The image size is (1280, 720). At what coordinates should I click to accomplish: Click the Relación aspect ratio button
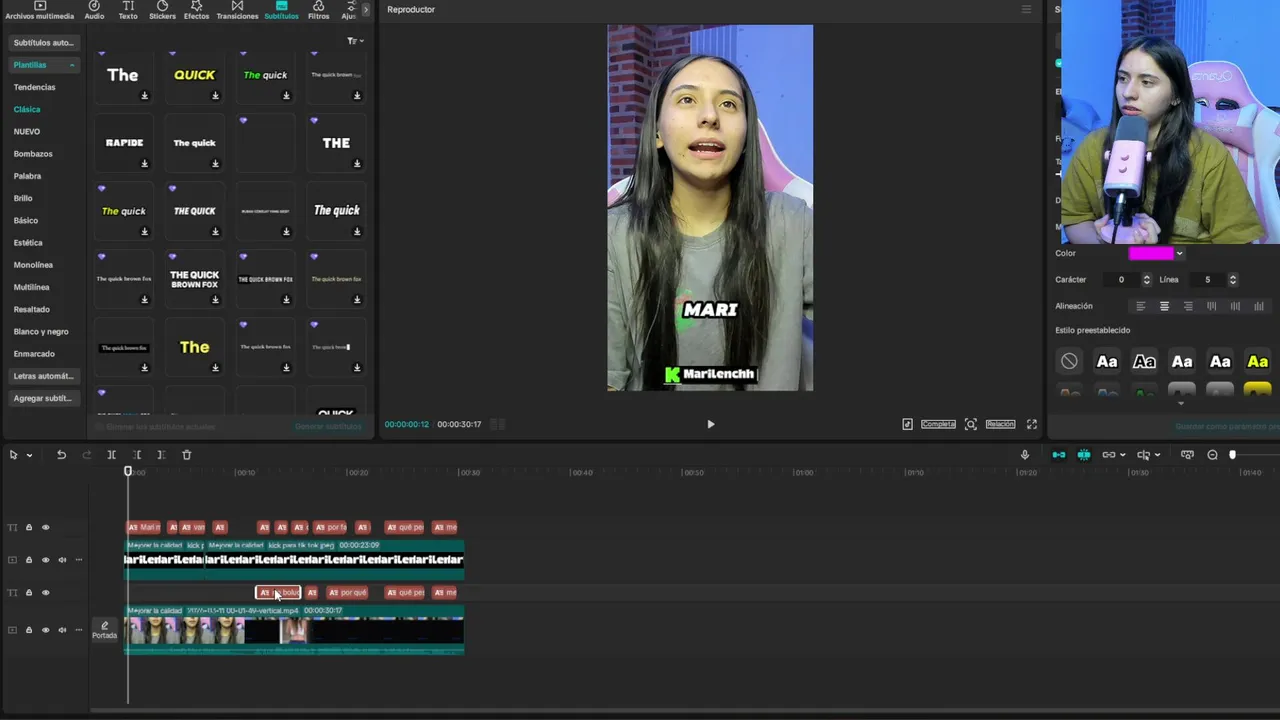coord(1000,424)
